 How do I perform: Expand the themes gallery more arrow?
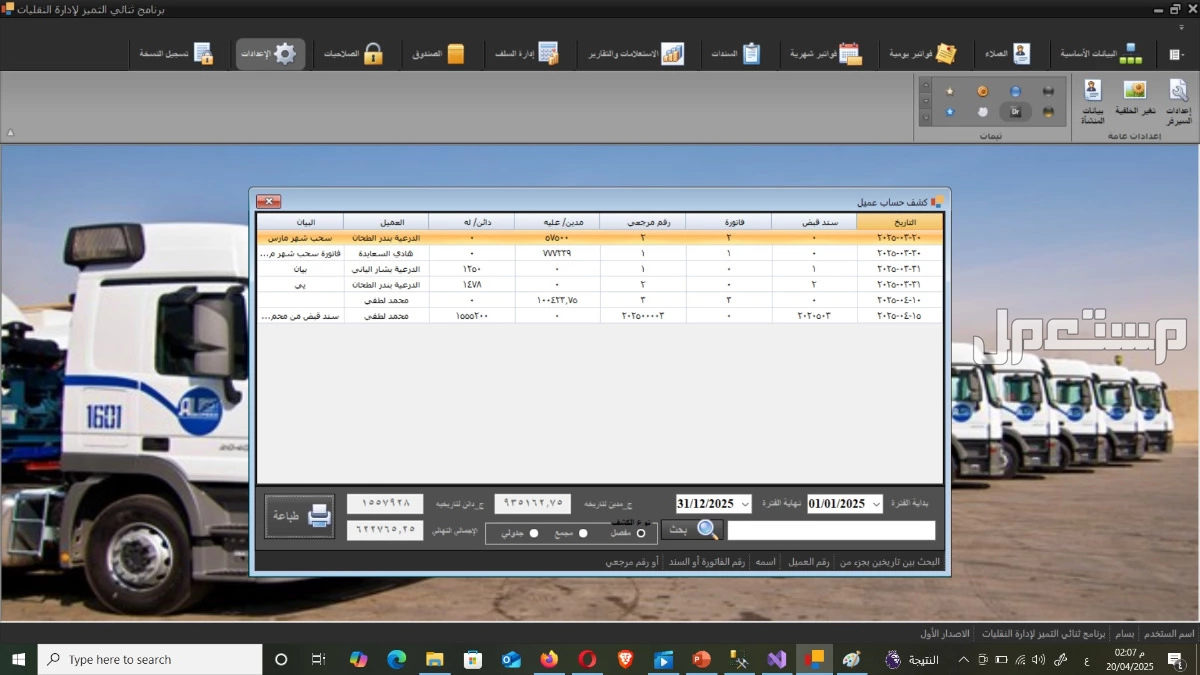coord(925,118)
